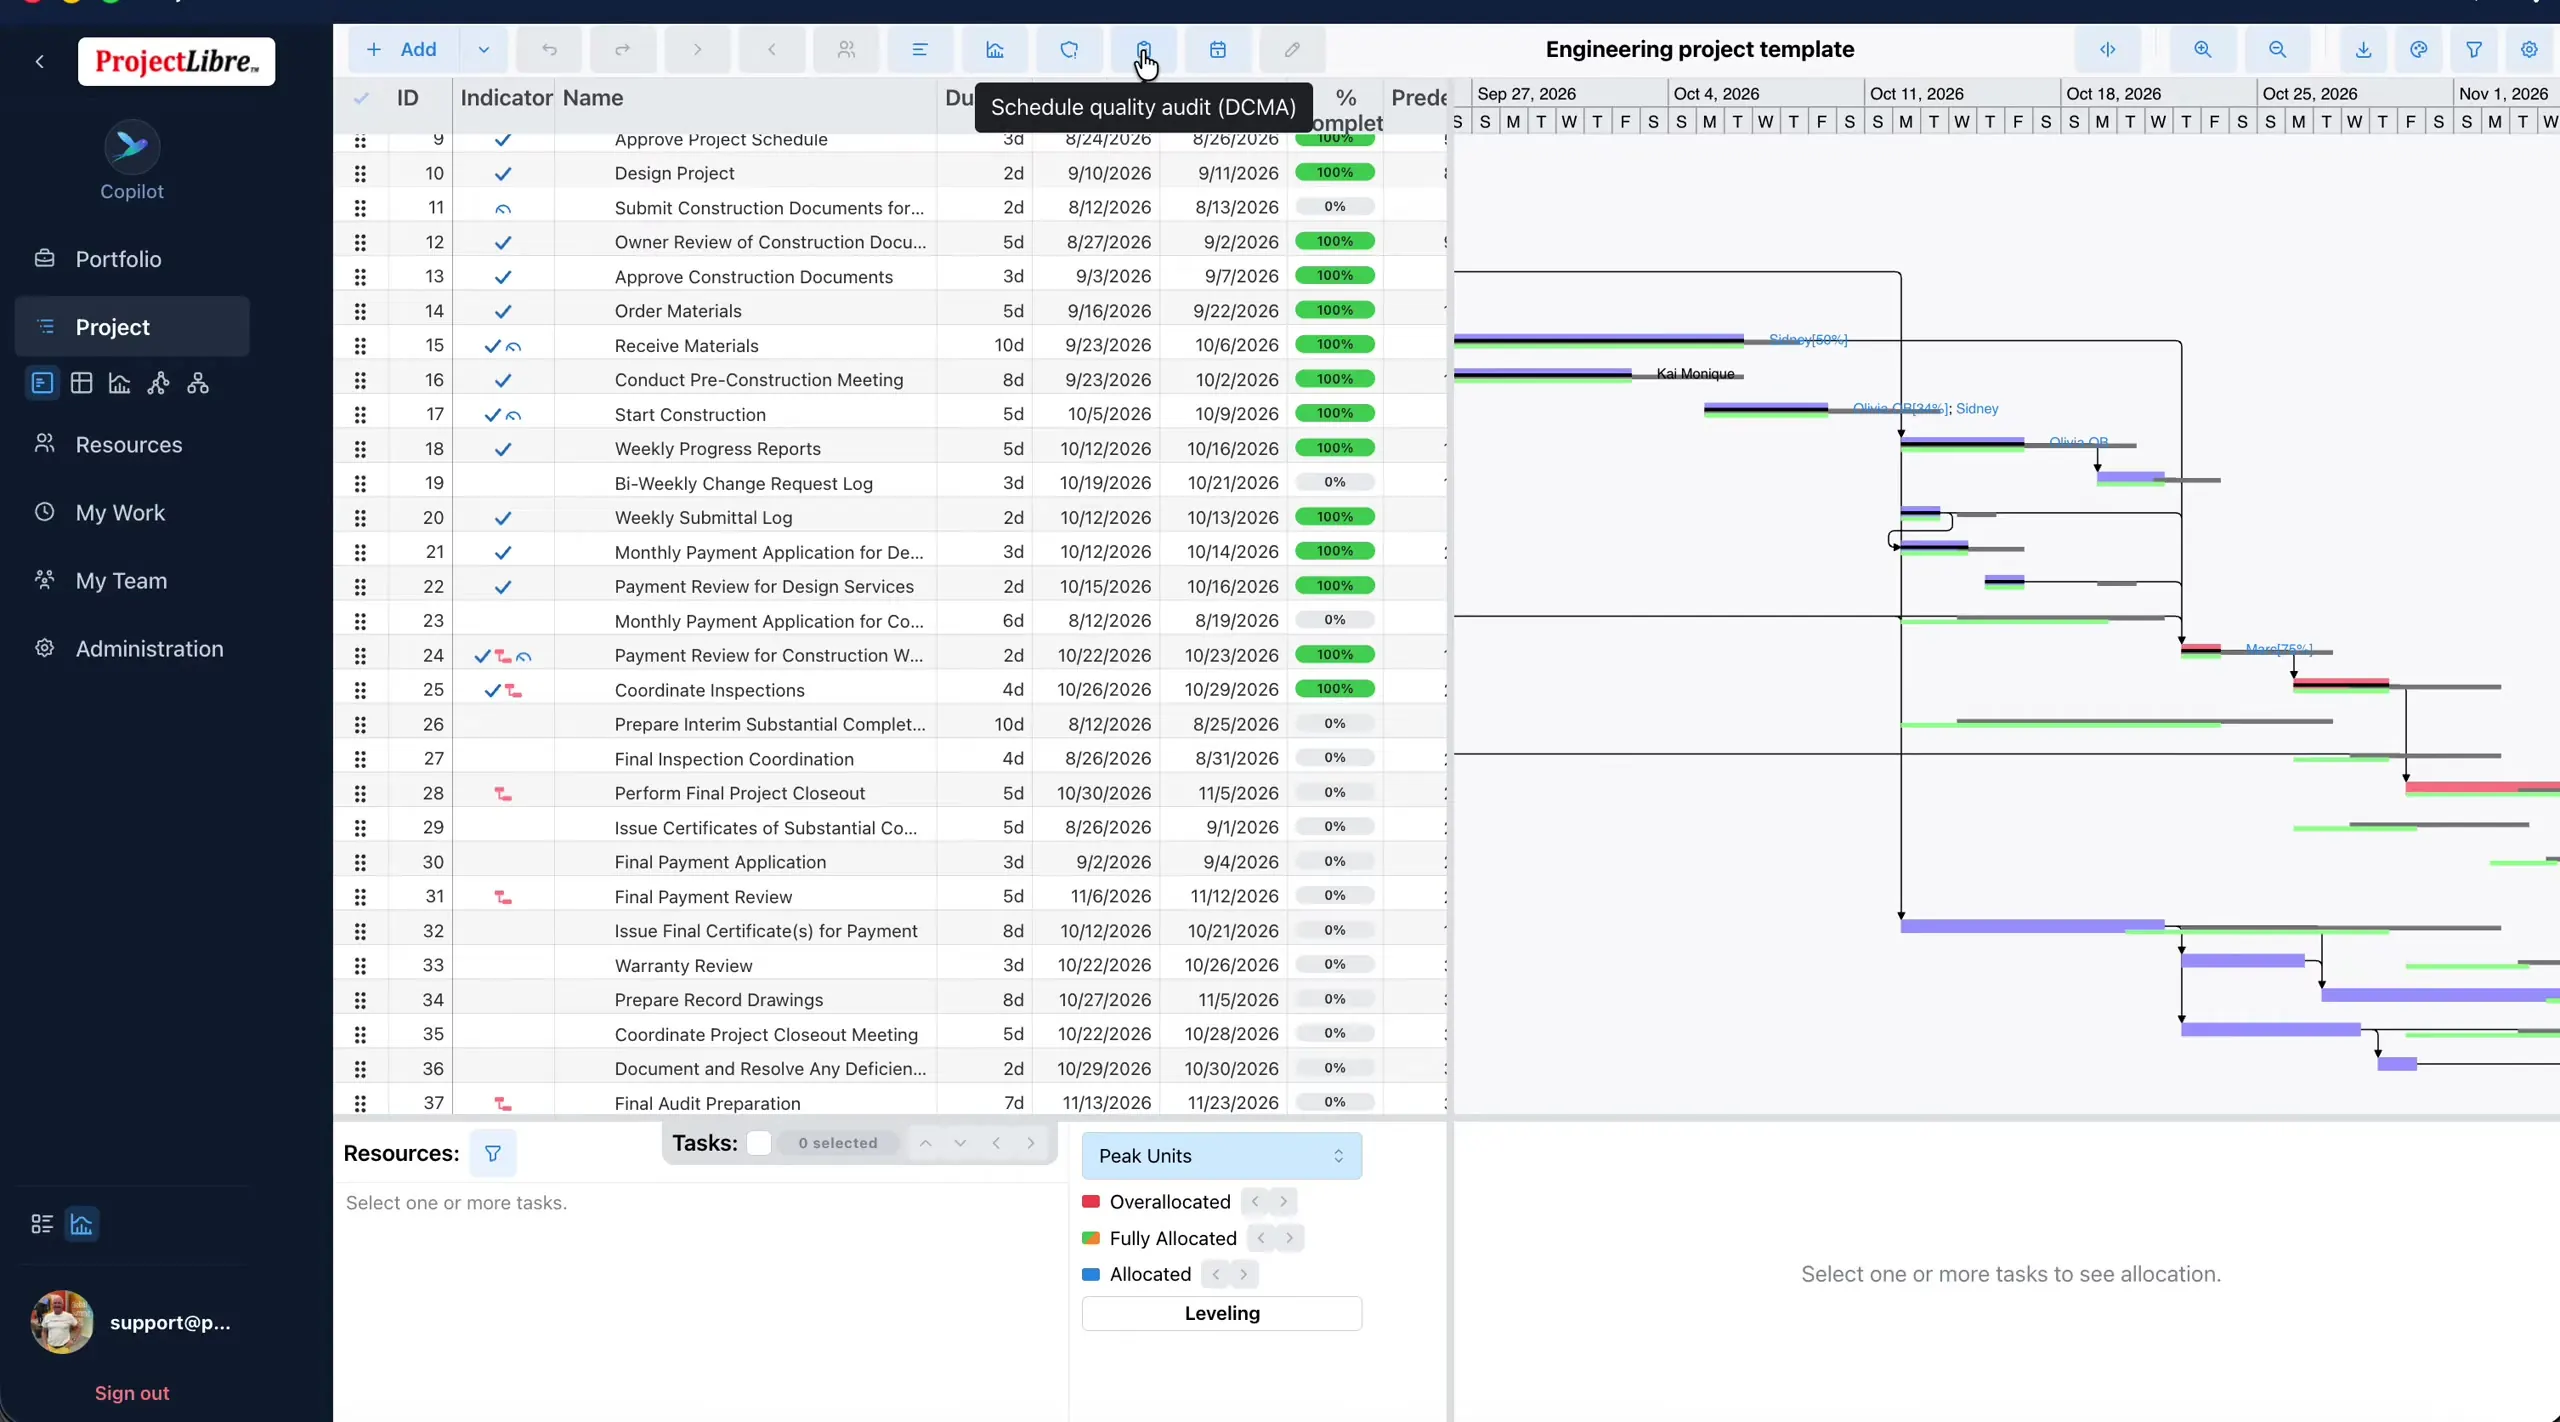
Task: Zoom in on the Gantt chart
Action: coord(2202,49)
